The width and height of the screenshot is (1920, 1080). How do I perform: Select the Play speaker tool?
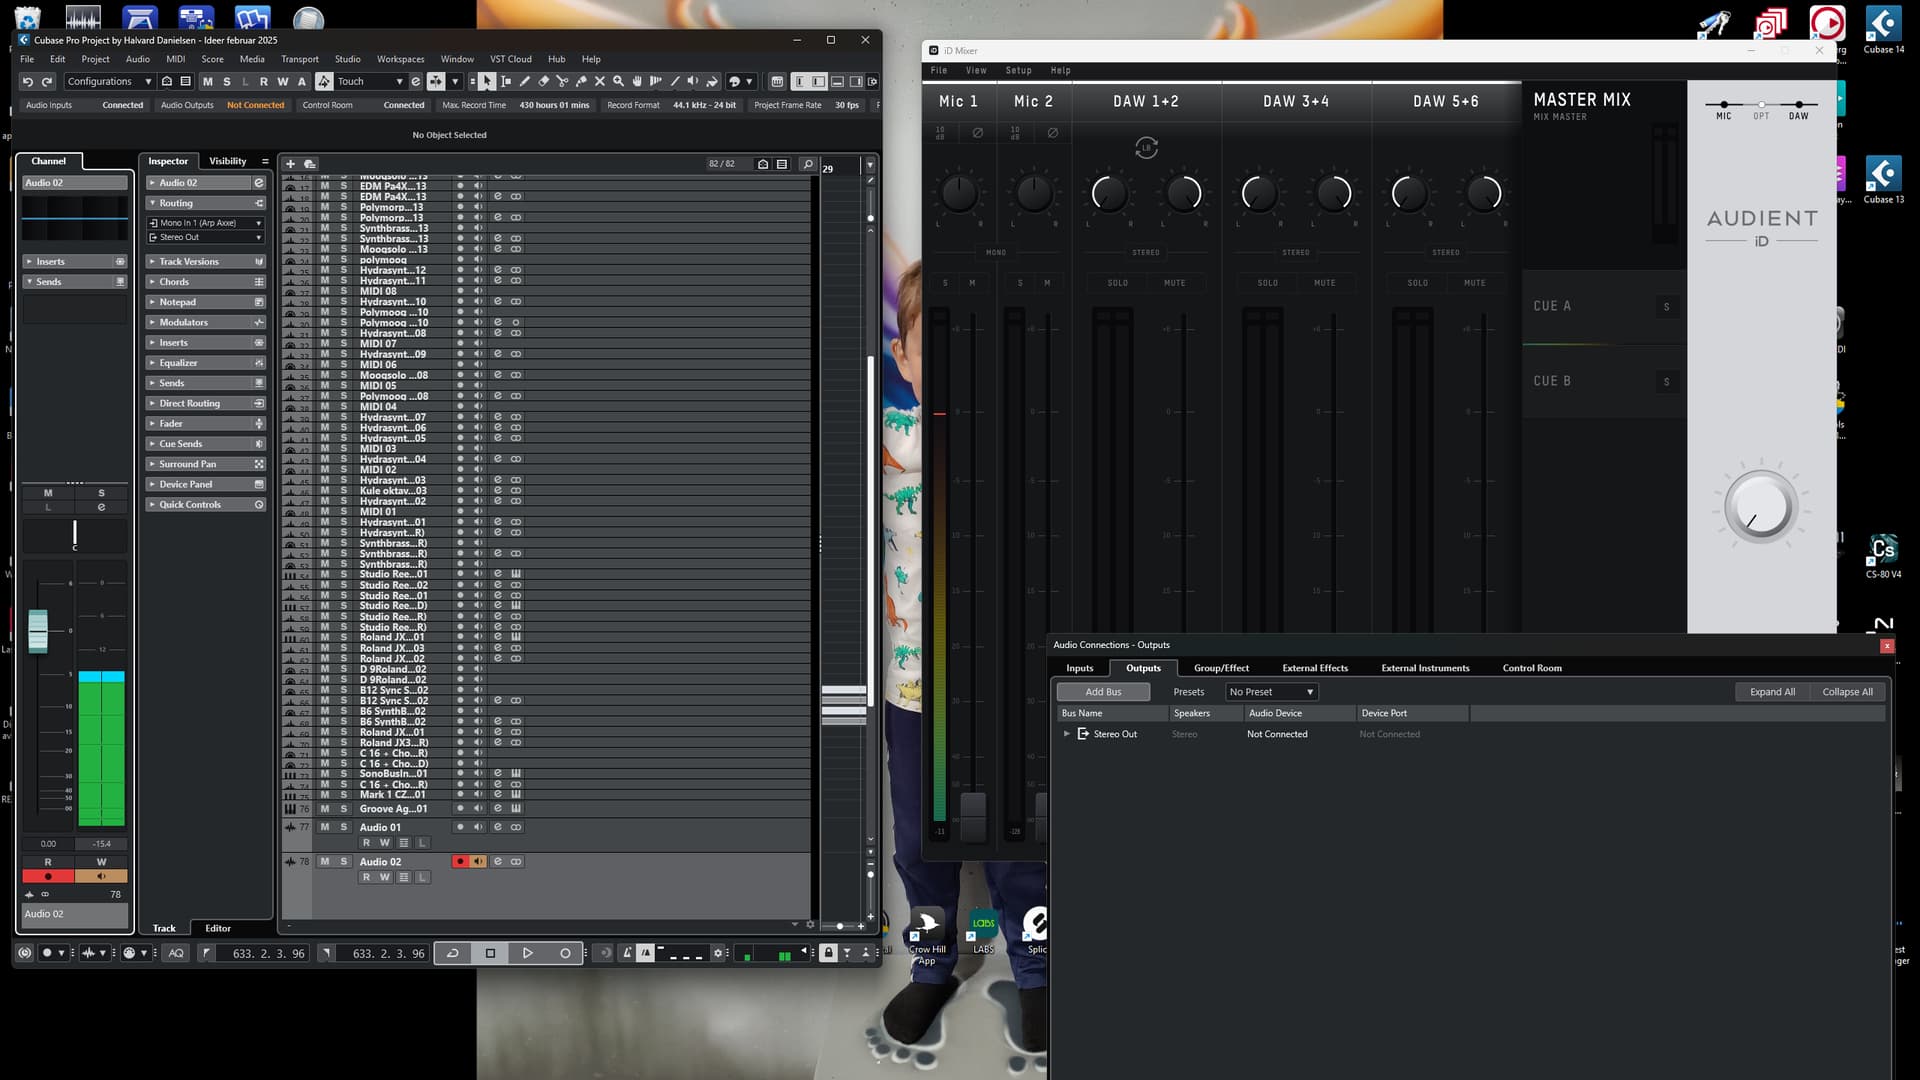[x=693, y=81]
